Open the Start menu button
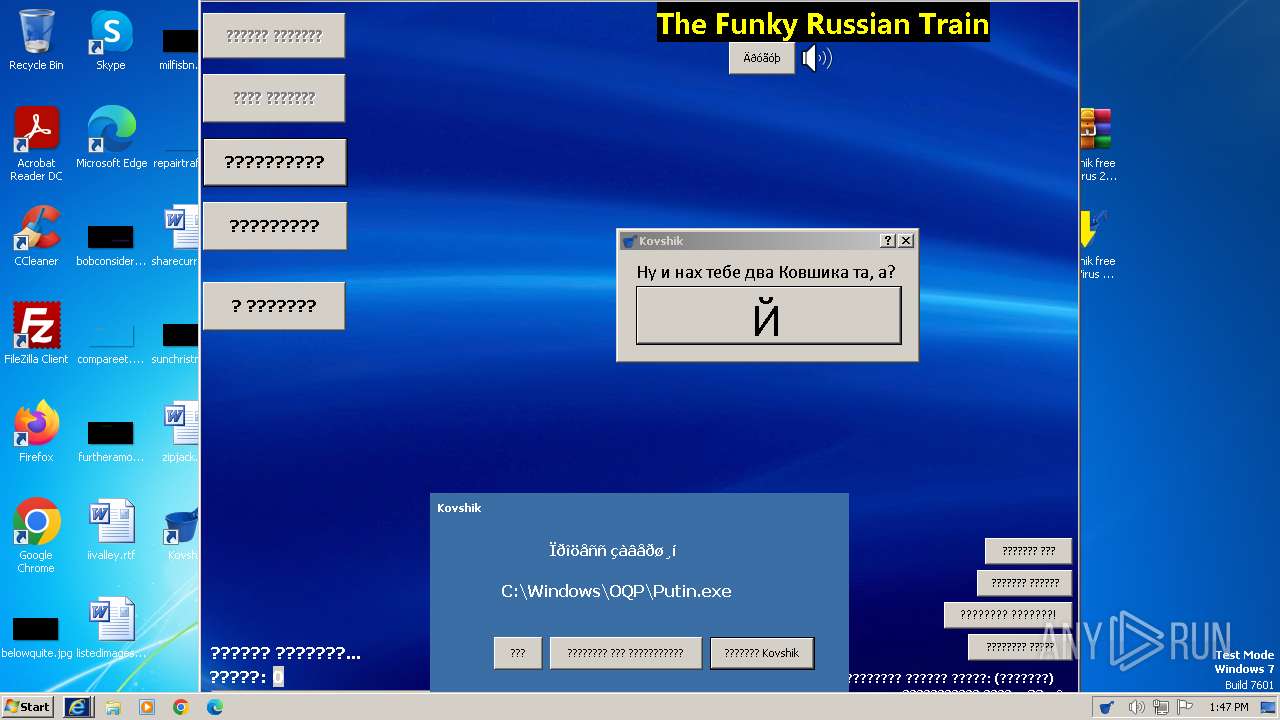Image resolution: width=1280 pixels, height=720 pixels. (27, 707)
